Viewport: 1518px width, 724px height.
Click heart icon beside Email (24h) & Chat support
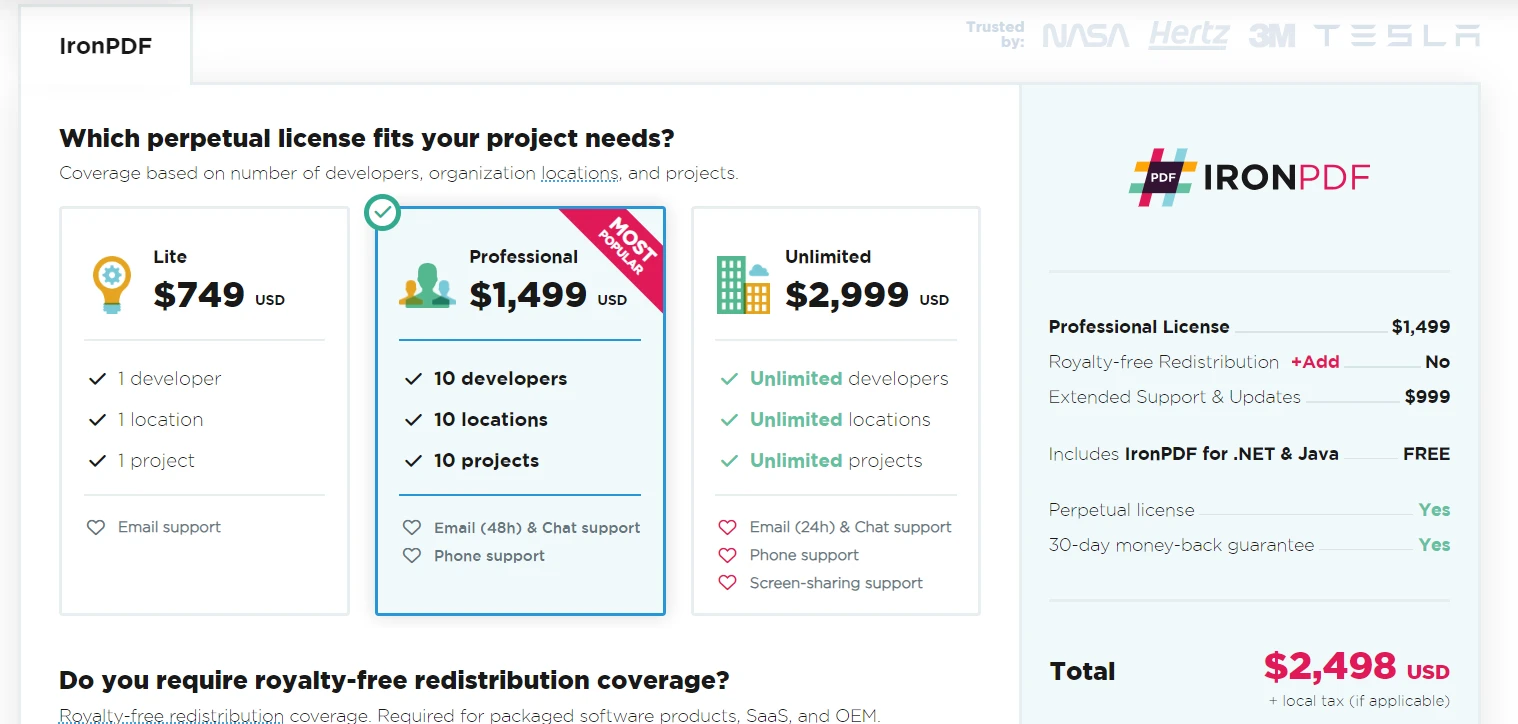point(728,527)
